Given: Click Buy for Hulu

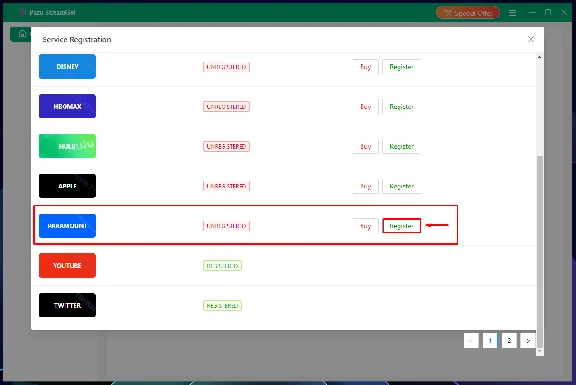Looking at the screenshot, I should coord(366,146).
